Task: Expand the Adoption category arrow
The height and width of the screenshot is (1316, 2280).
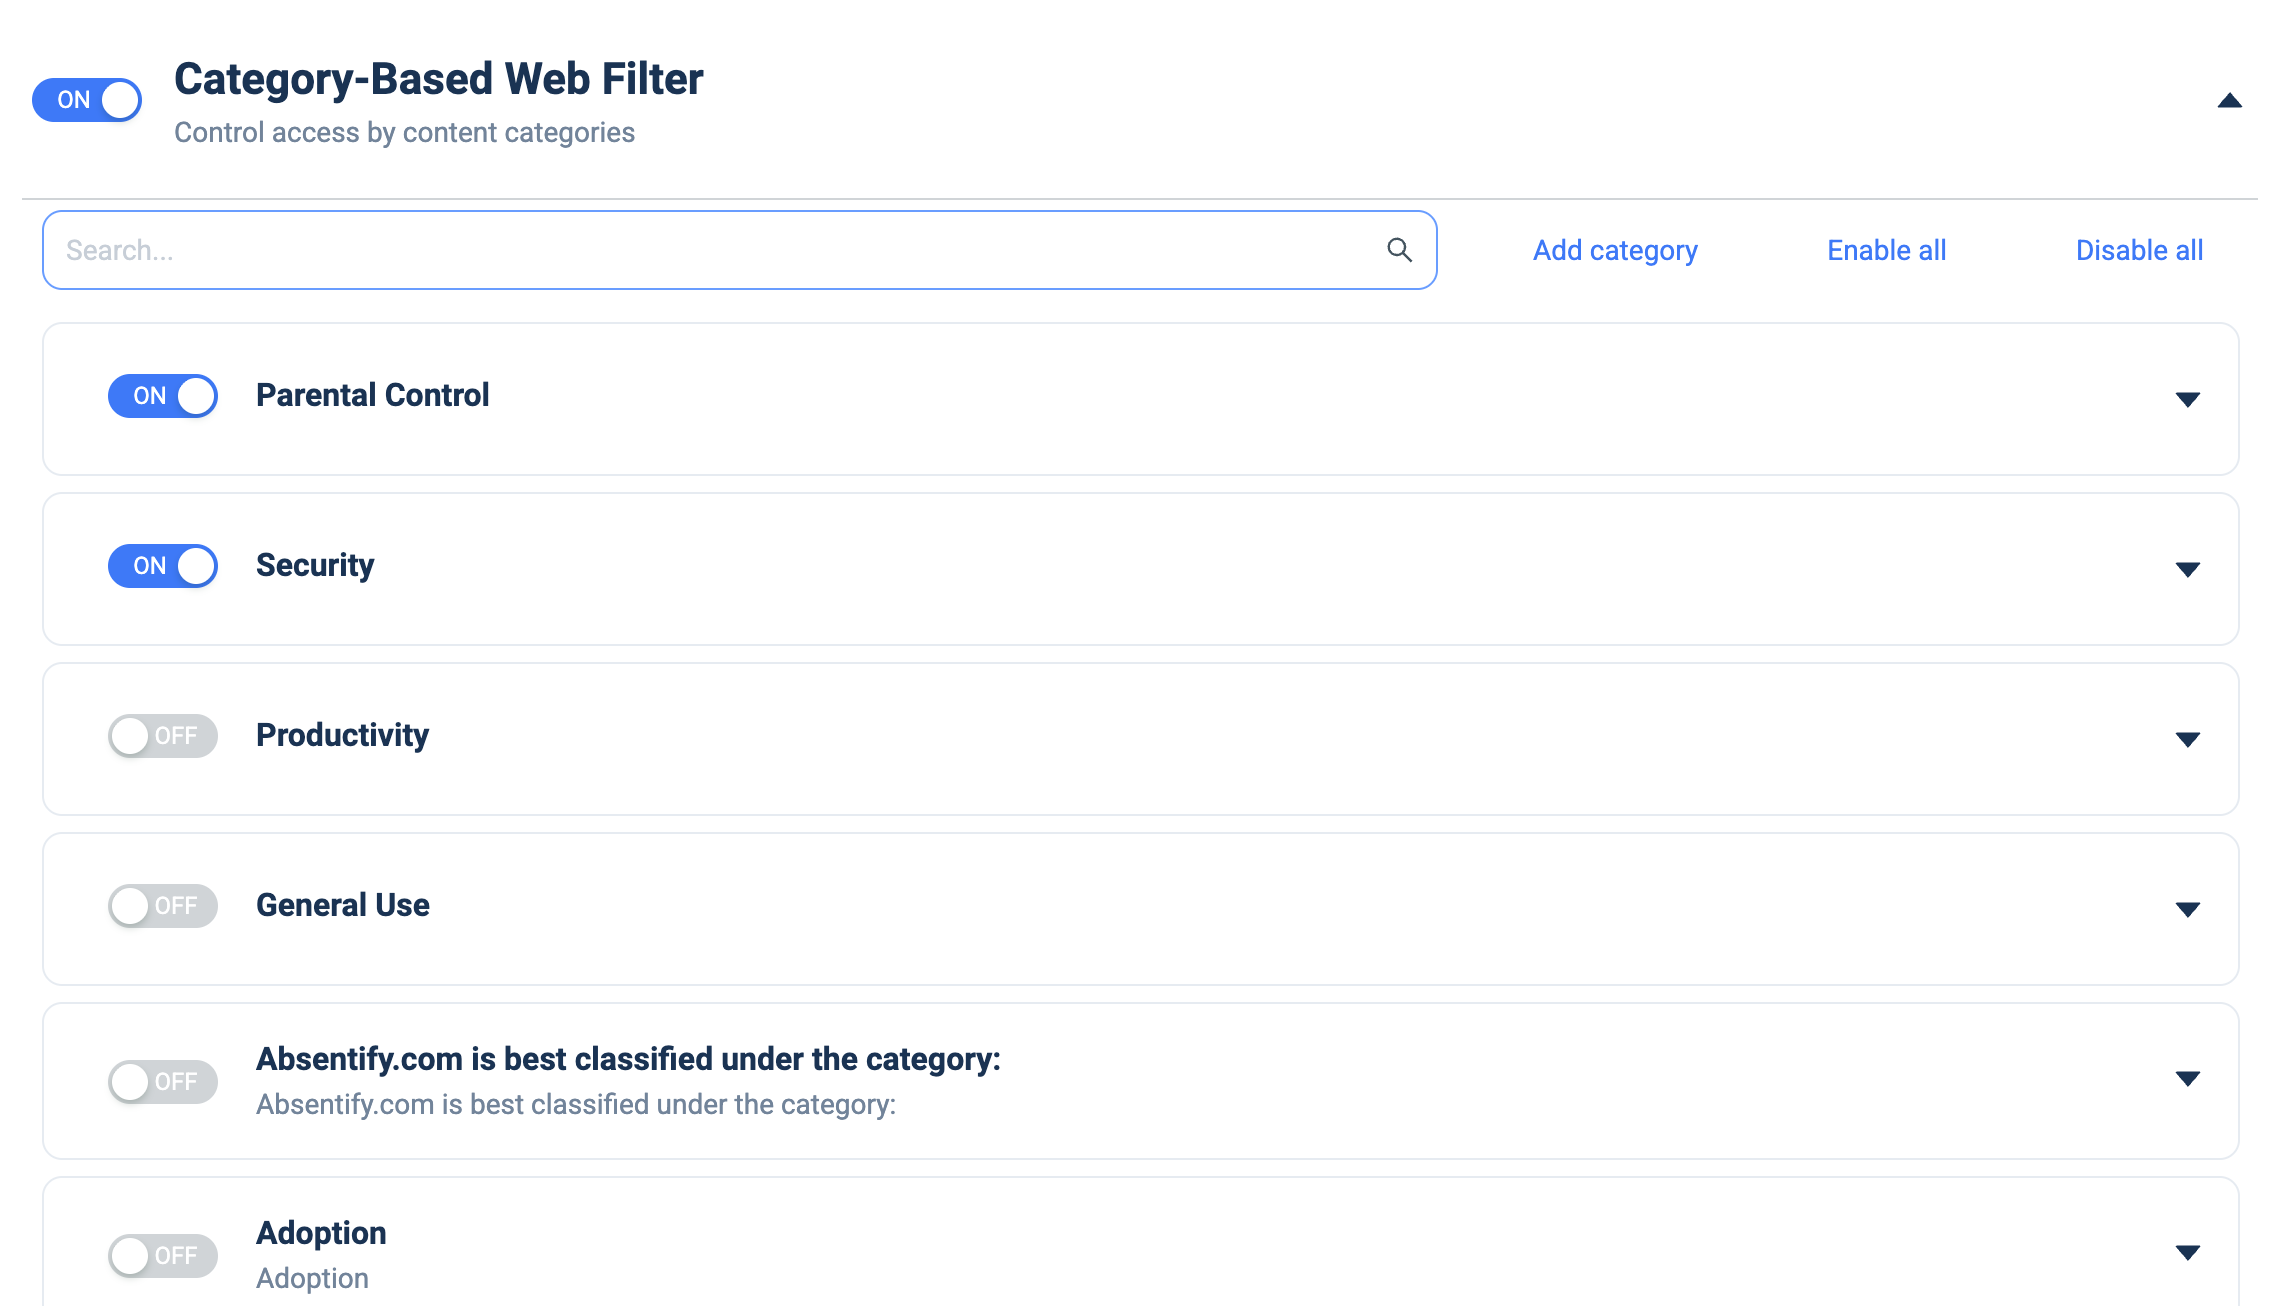Action: point(2187,1253)
